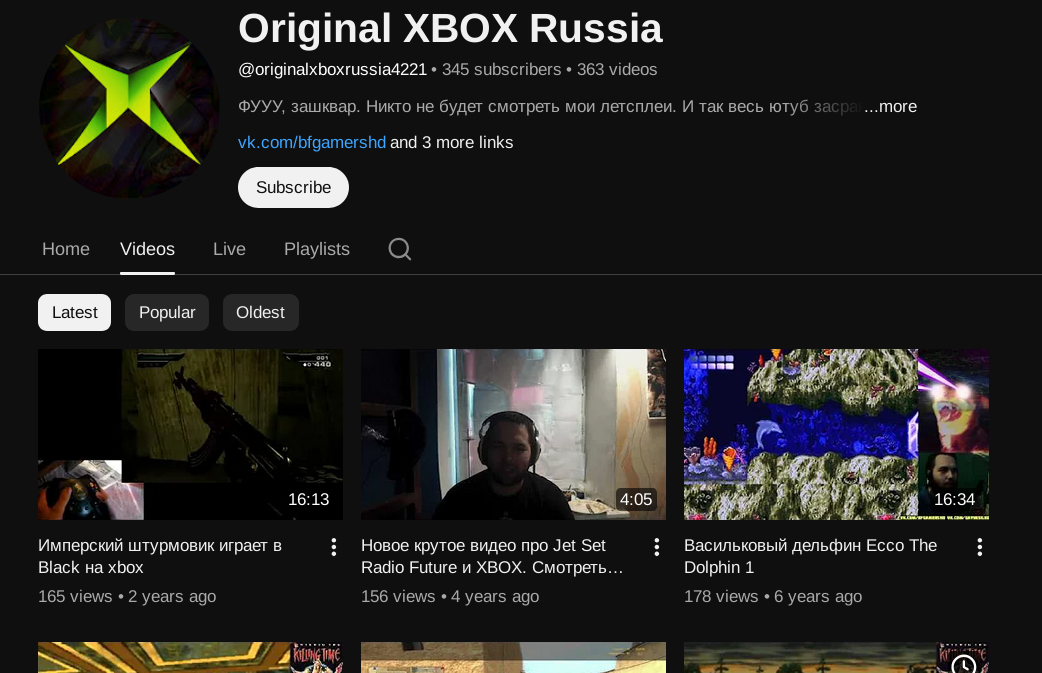1042x673 pixels.
Task: Switch to the Home tab
Action: pyautogui.click(x=66, y=249)
